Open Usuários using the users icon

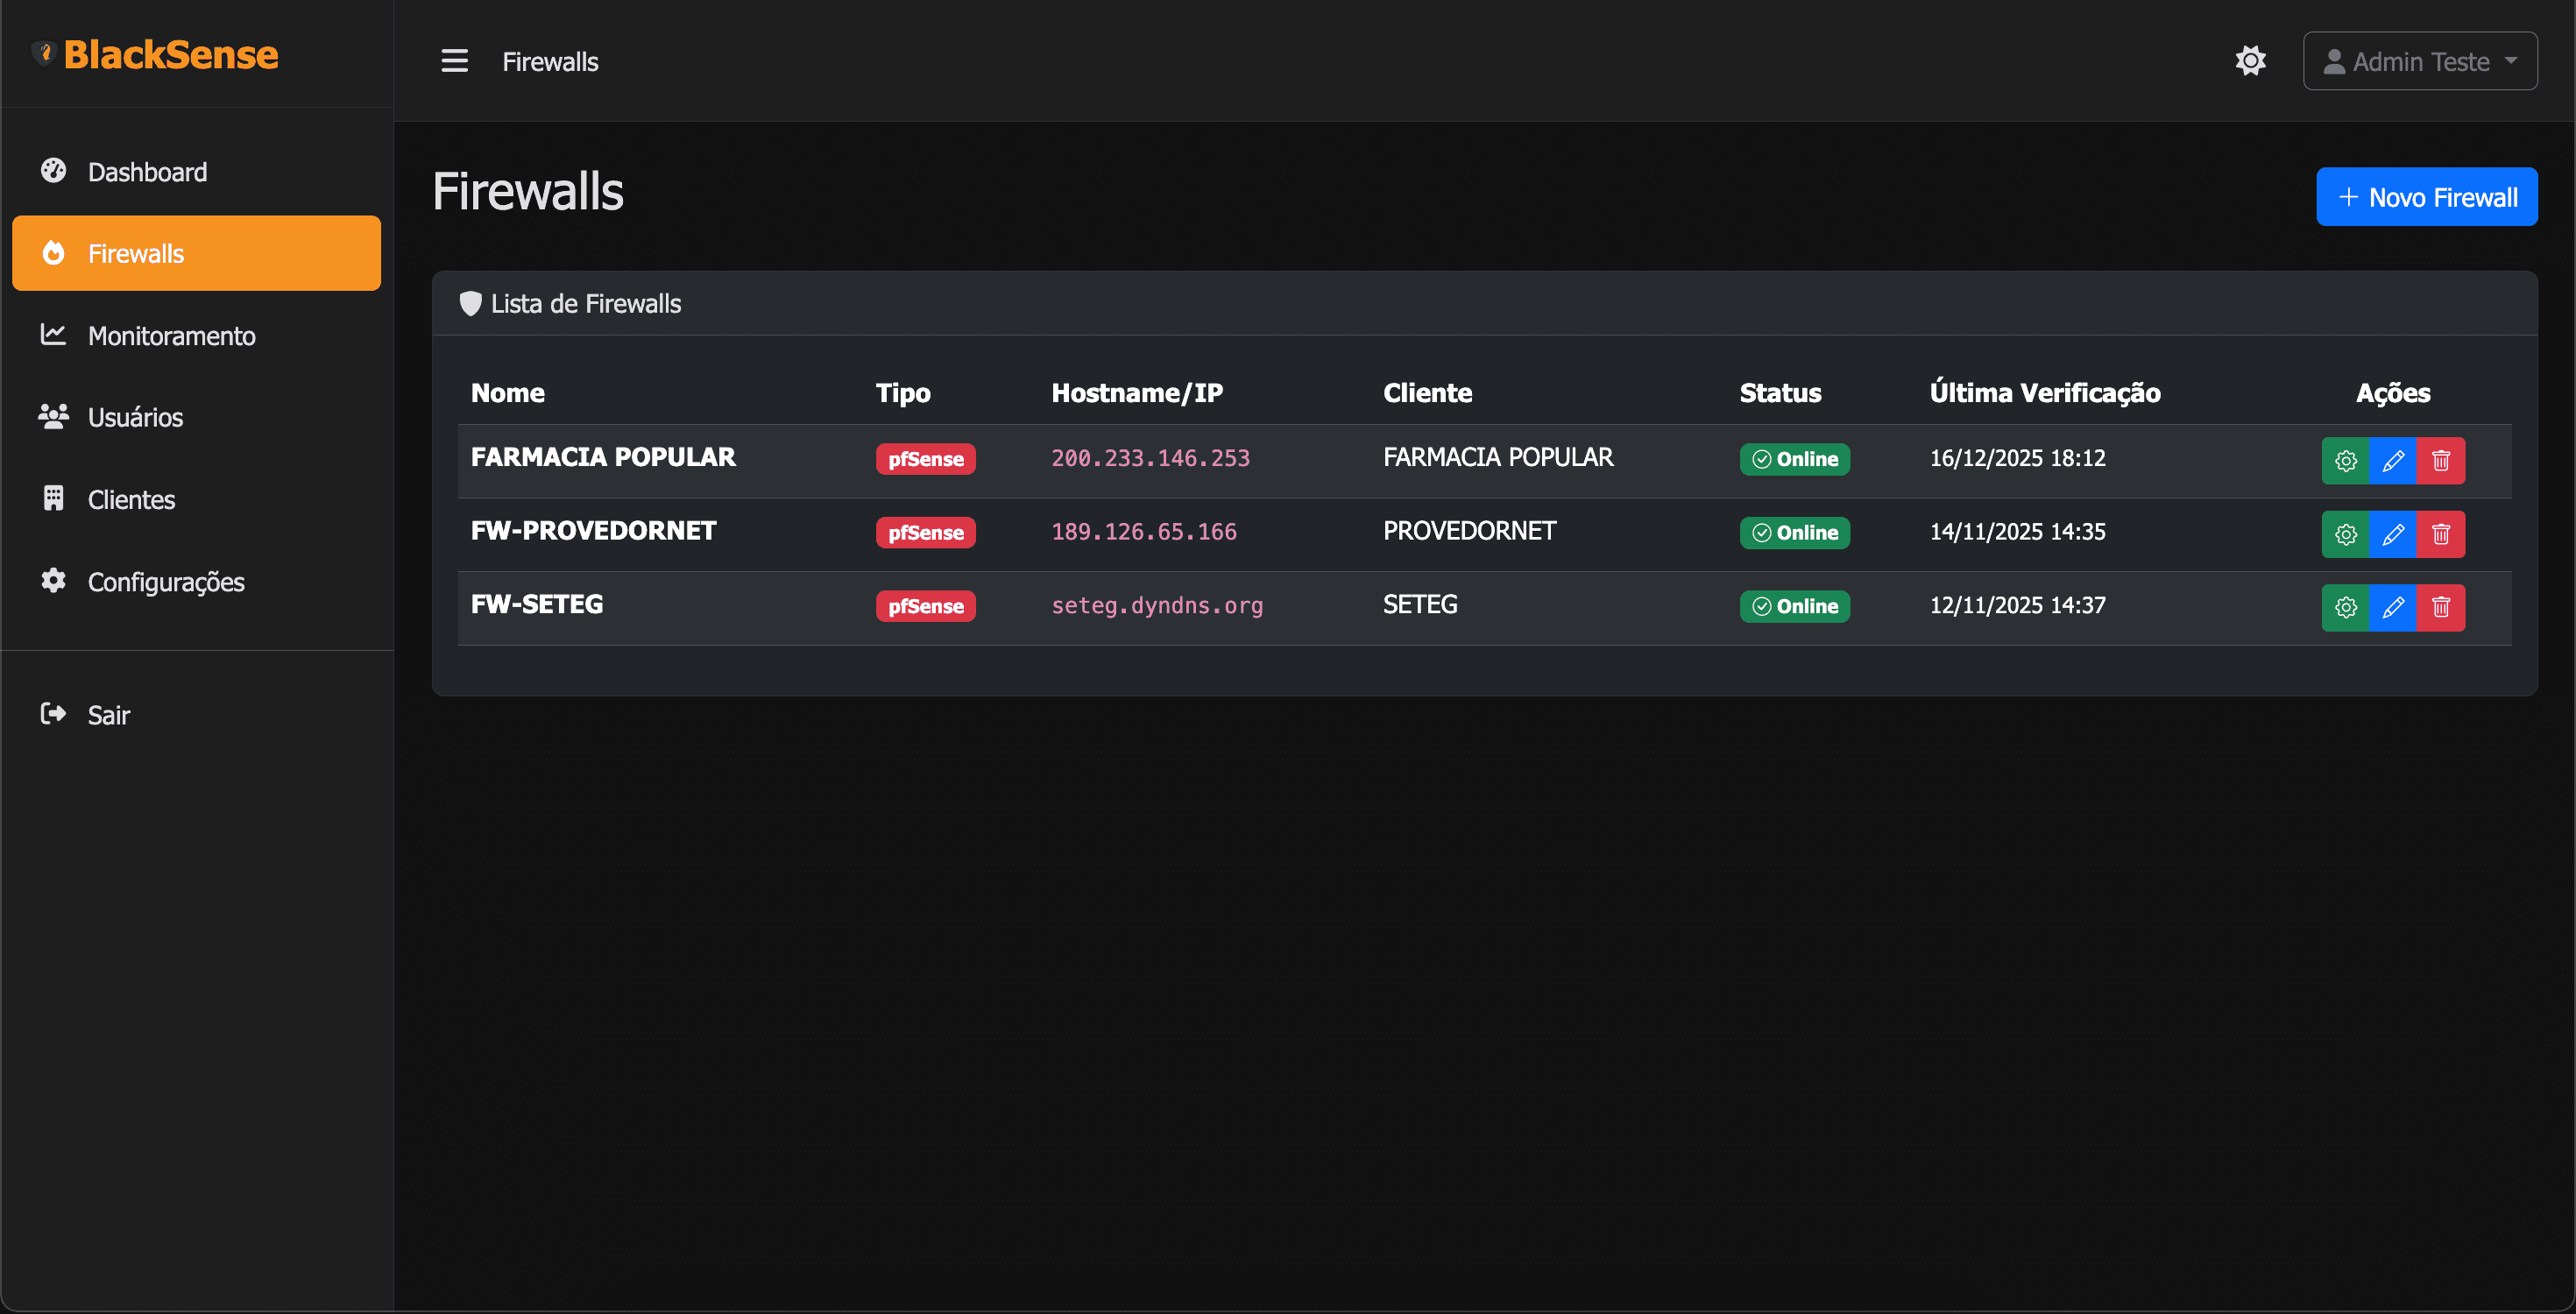point(53,417)
